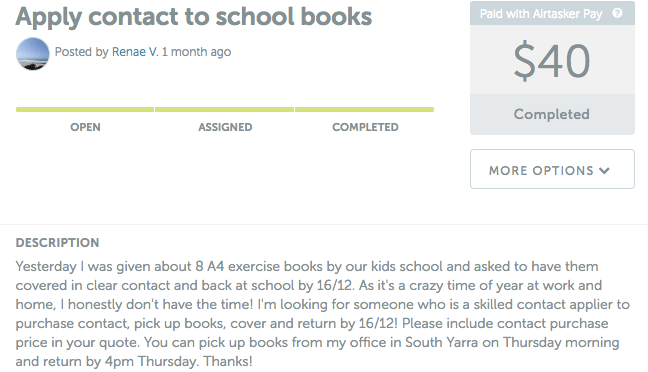
Task: Click the first green progress bar segment
Action: click(x=85, y=110)
